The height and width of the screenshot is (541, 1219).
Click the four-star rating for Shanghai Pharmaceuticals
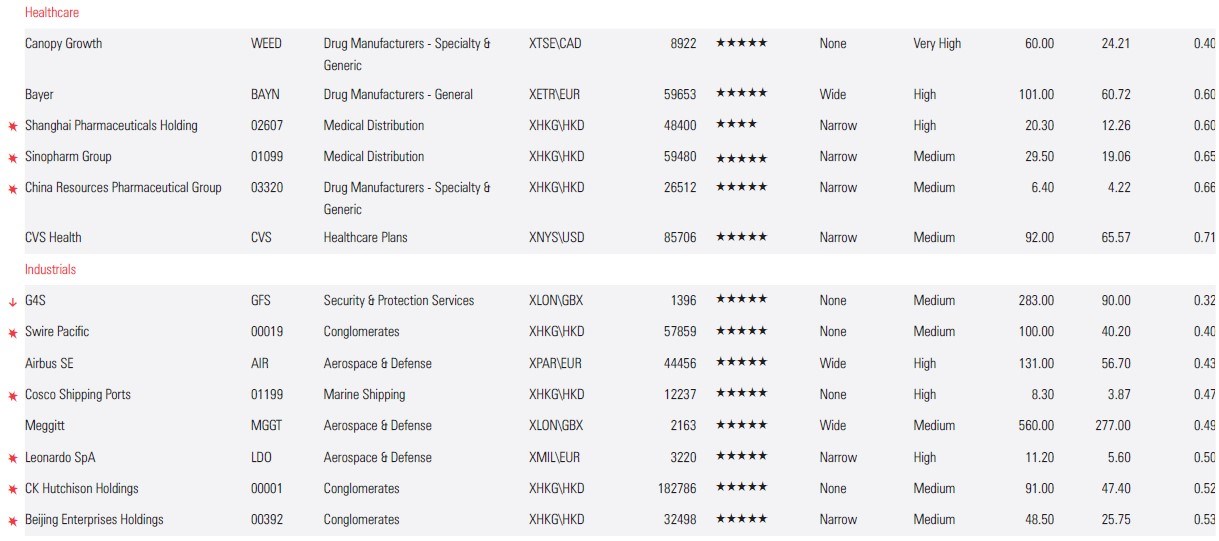pos(736,125)
